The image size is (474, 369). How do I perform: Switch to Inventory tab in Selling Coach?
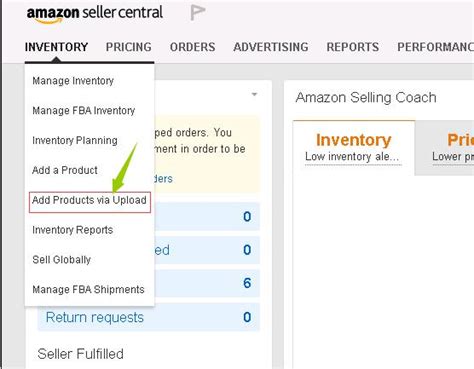click(x=354, y=148)
